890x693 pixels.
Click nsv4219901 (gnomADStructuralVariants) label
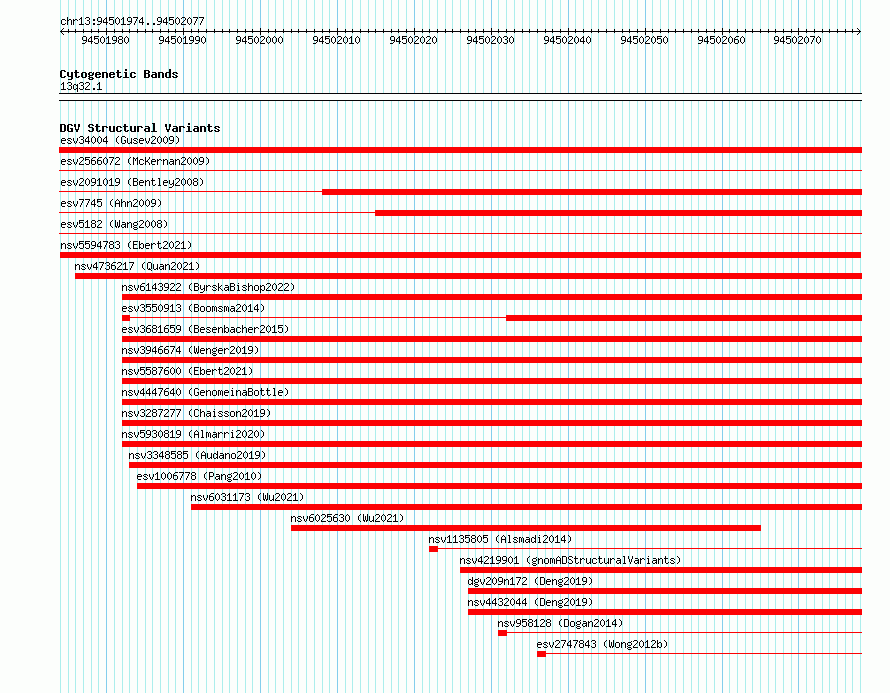[570, 560]
